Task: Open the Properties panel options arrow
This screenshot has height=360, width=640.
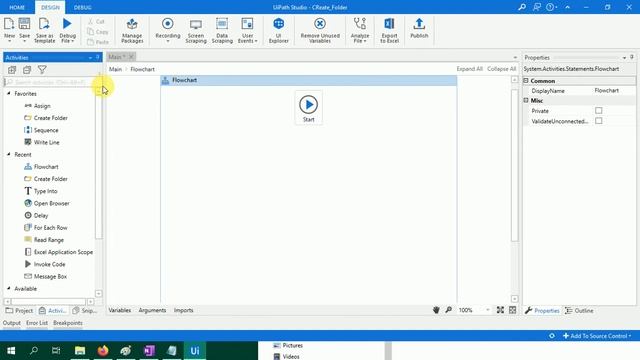Action: tap(624, 58)
